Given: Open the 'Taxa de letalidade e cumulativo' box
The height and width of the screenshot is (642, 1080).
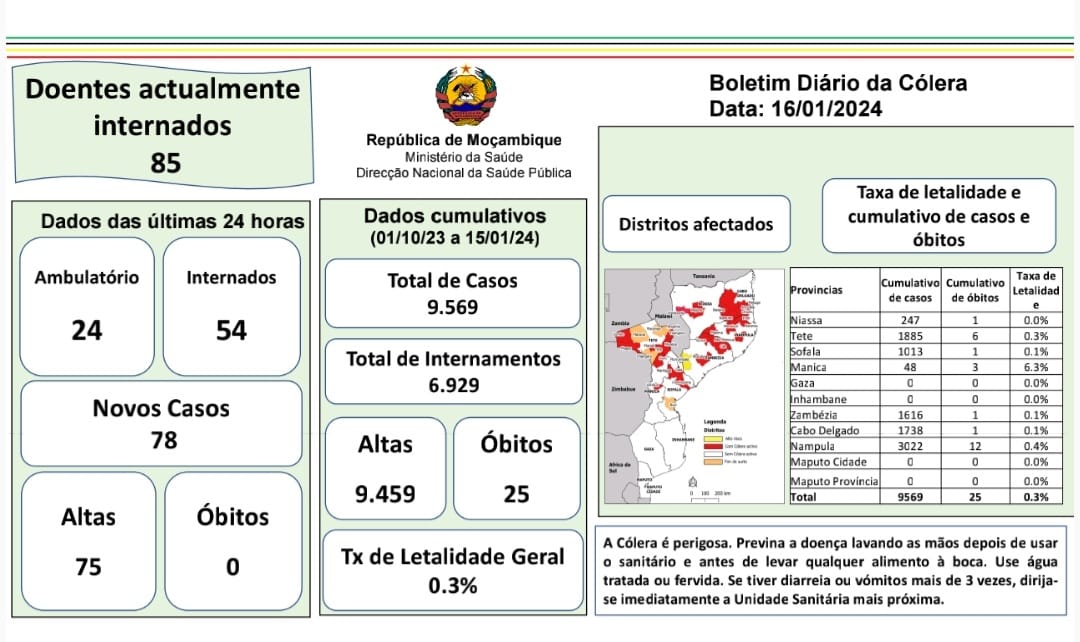Looking at the screenshot, I should coord(939,216).
